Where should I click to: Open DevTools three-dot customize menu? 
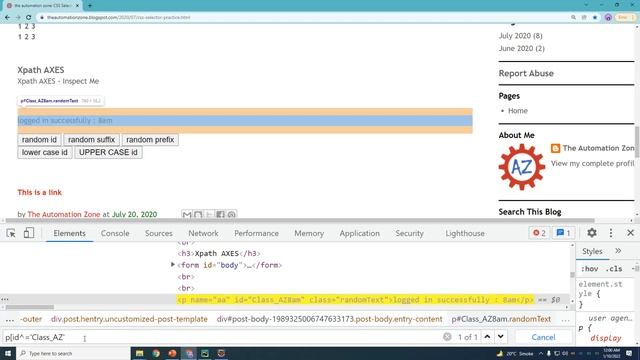[x=611, y=233]
